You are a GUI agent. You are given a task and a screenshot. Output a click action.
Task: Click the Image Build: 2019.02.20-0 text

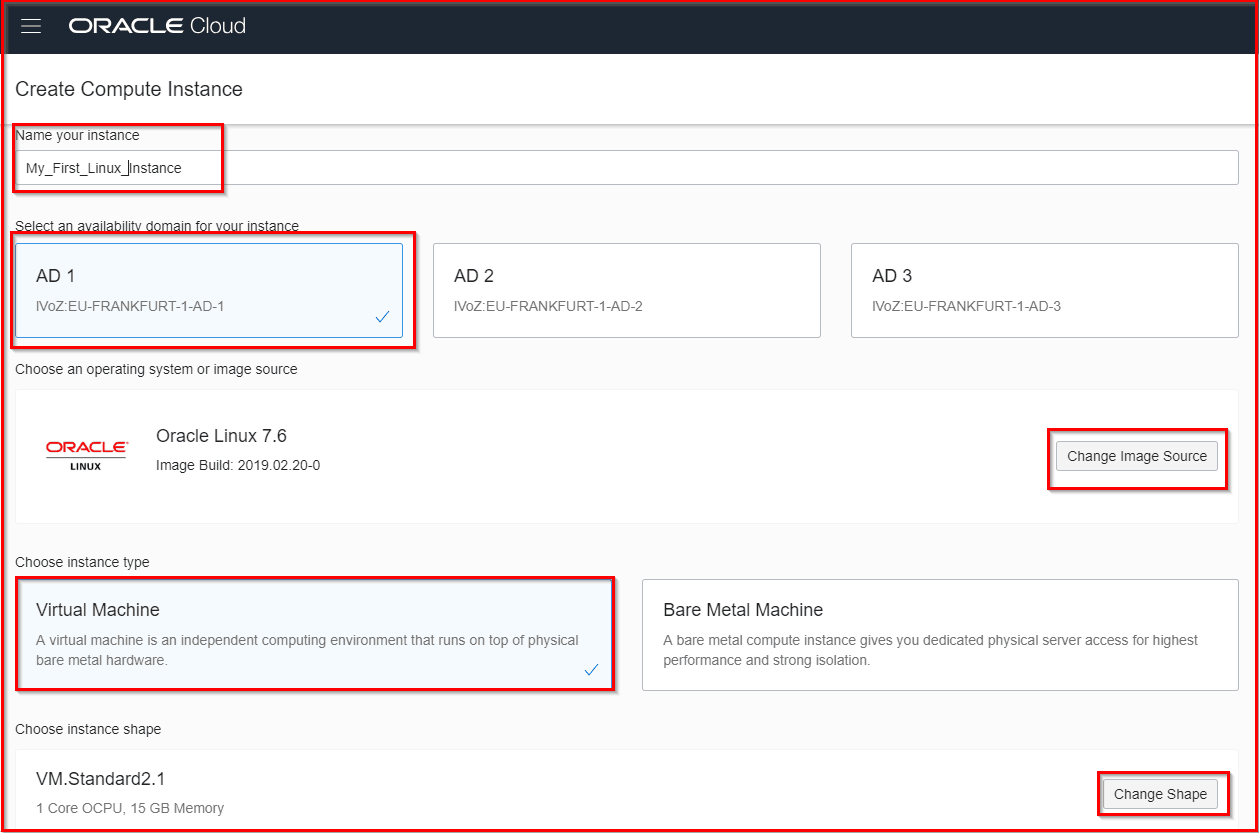click(238, 466)
